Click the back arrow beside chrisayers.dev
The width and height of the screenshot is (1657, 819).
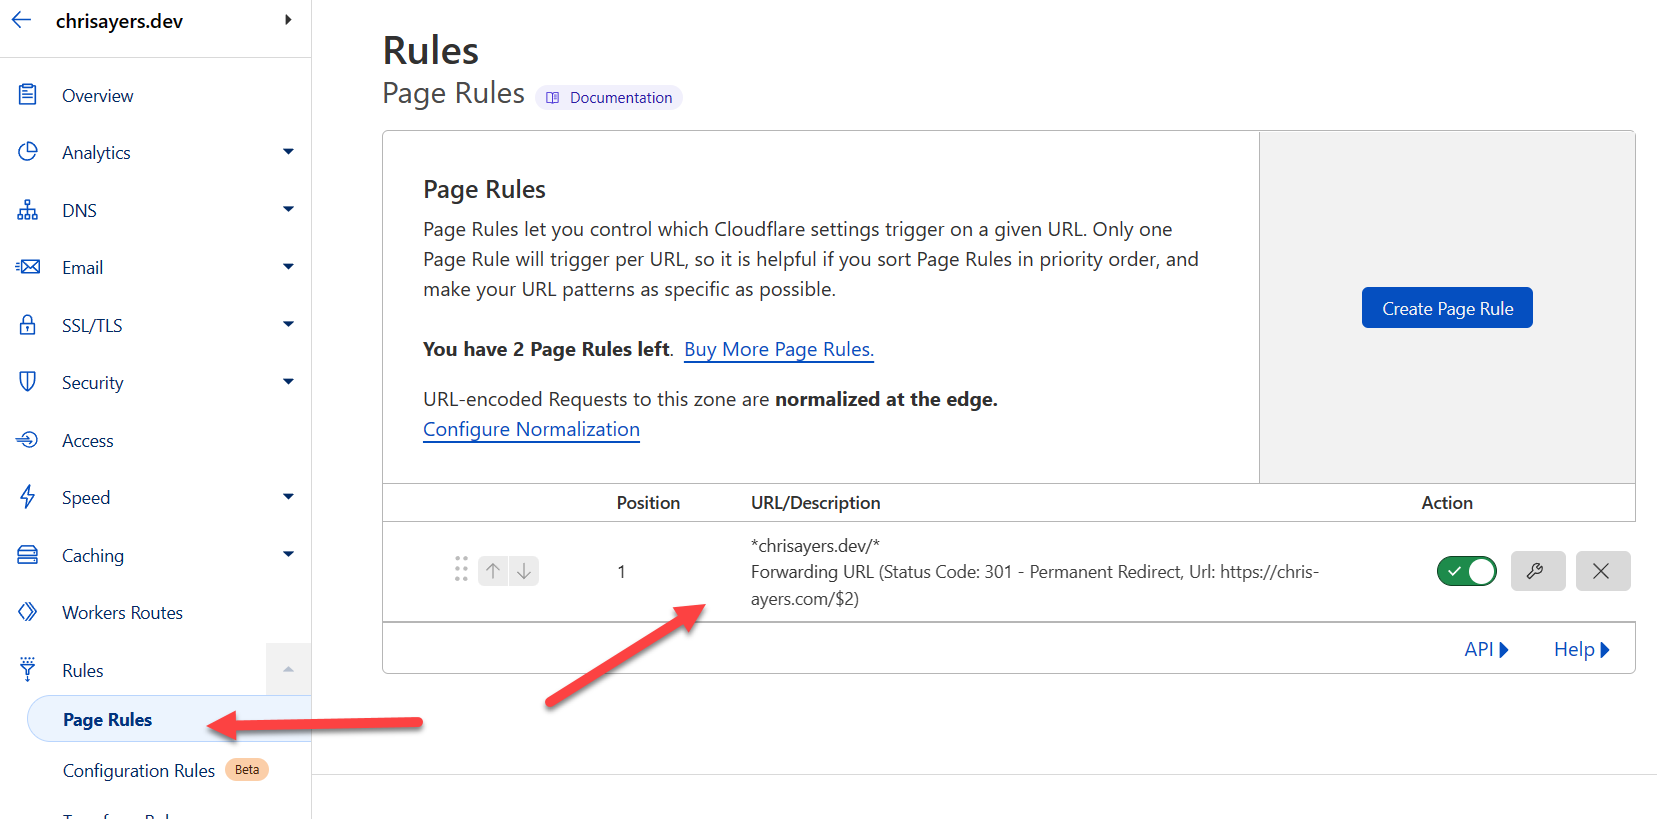21,20
